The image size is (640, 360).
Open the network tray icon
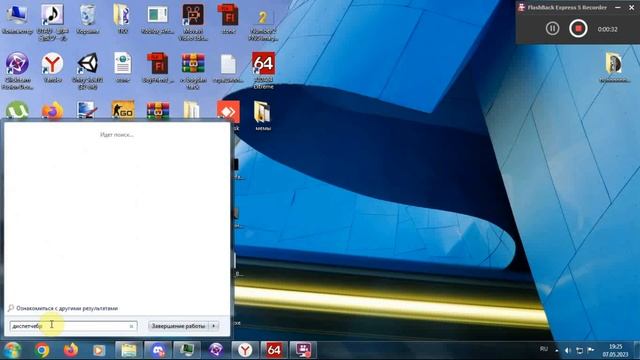(579, 350)
